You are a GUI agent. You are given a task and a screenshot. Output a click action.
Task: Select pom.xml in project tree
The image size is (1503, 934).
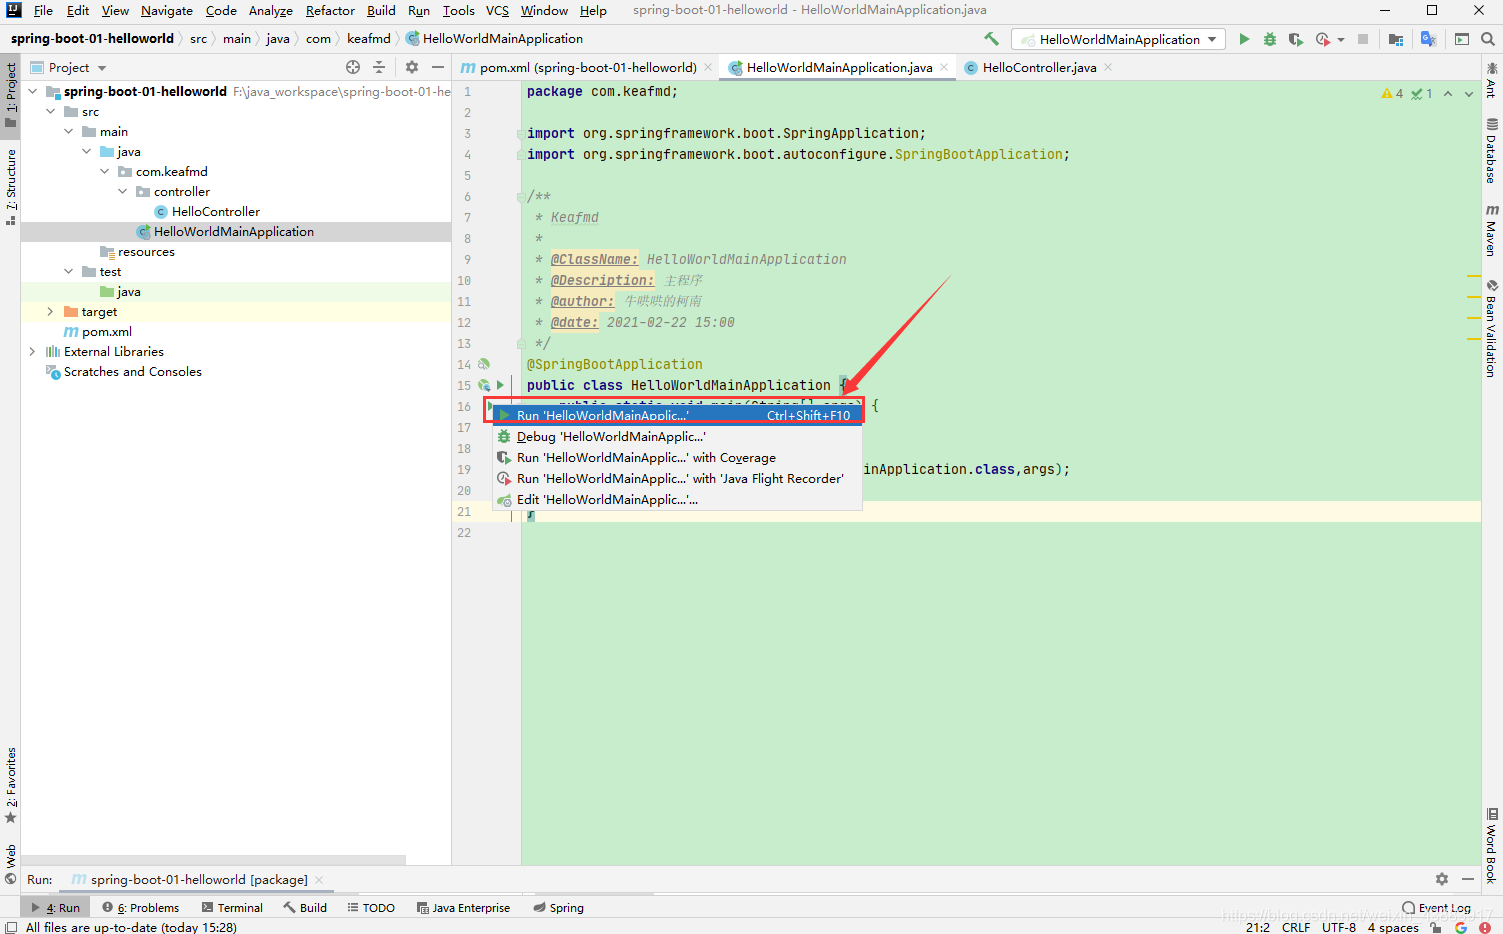[106, 332]
